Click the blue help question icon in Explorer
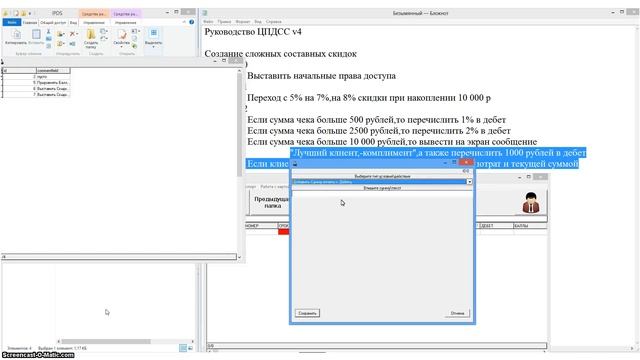The image size is (640, 360). [191, 22]
